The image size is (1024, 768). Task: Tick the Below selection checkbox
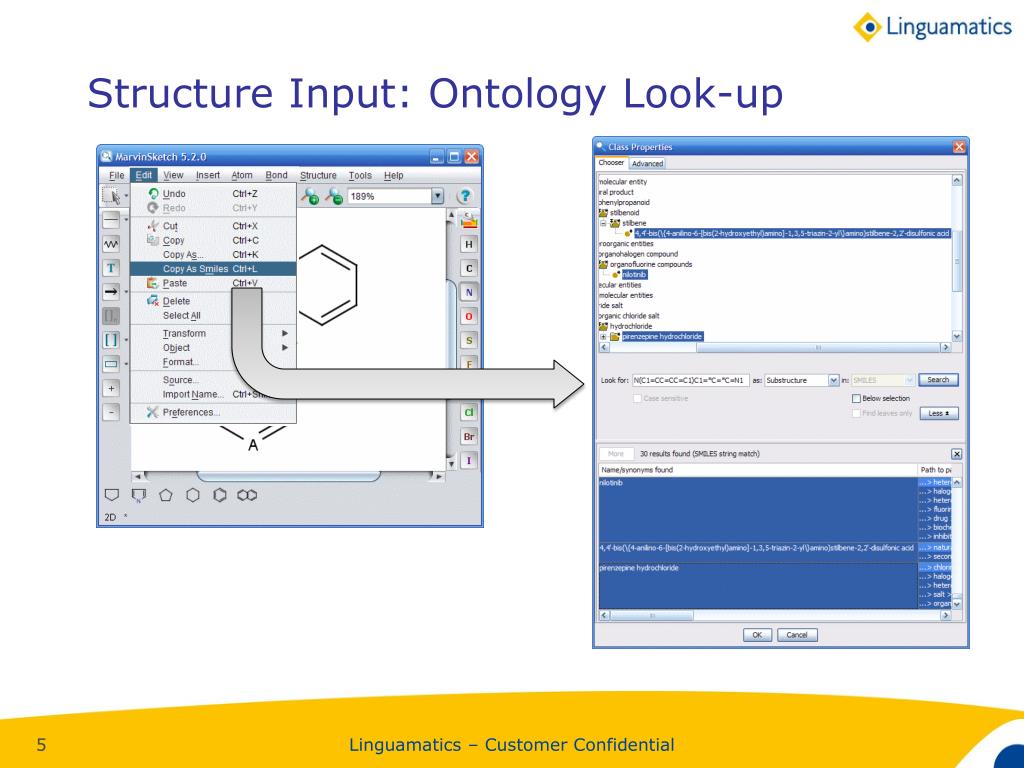856,398
